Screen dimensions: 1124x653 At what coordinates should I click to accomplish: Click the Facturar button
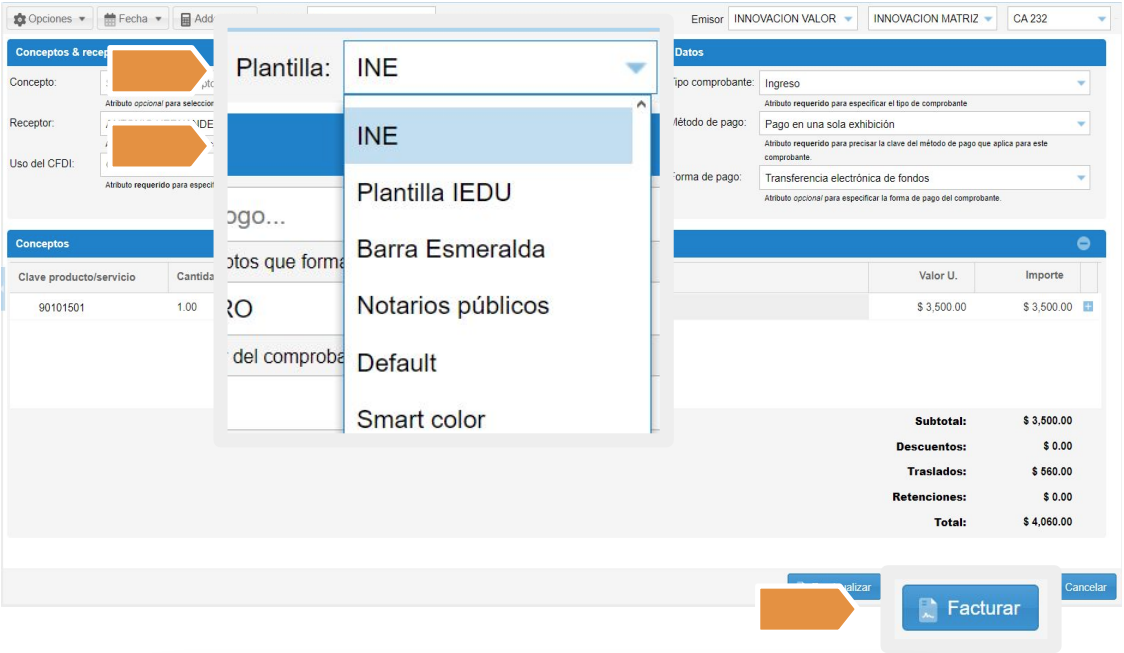pyautogui.click(x=969, y=608)
